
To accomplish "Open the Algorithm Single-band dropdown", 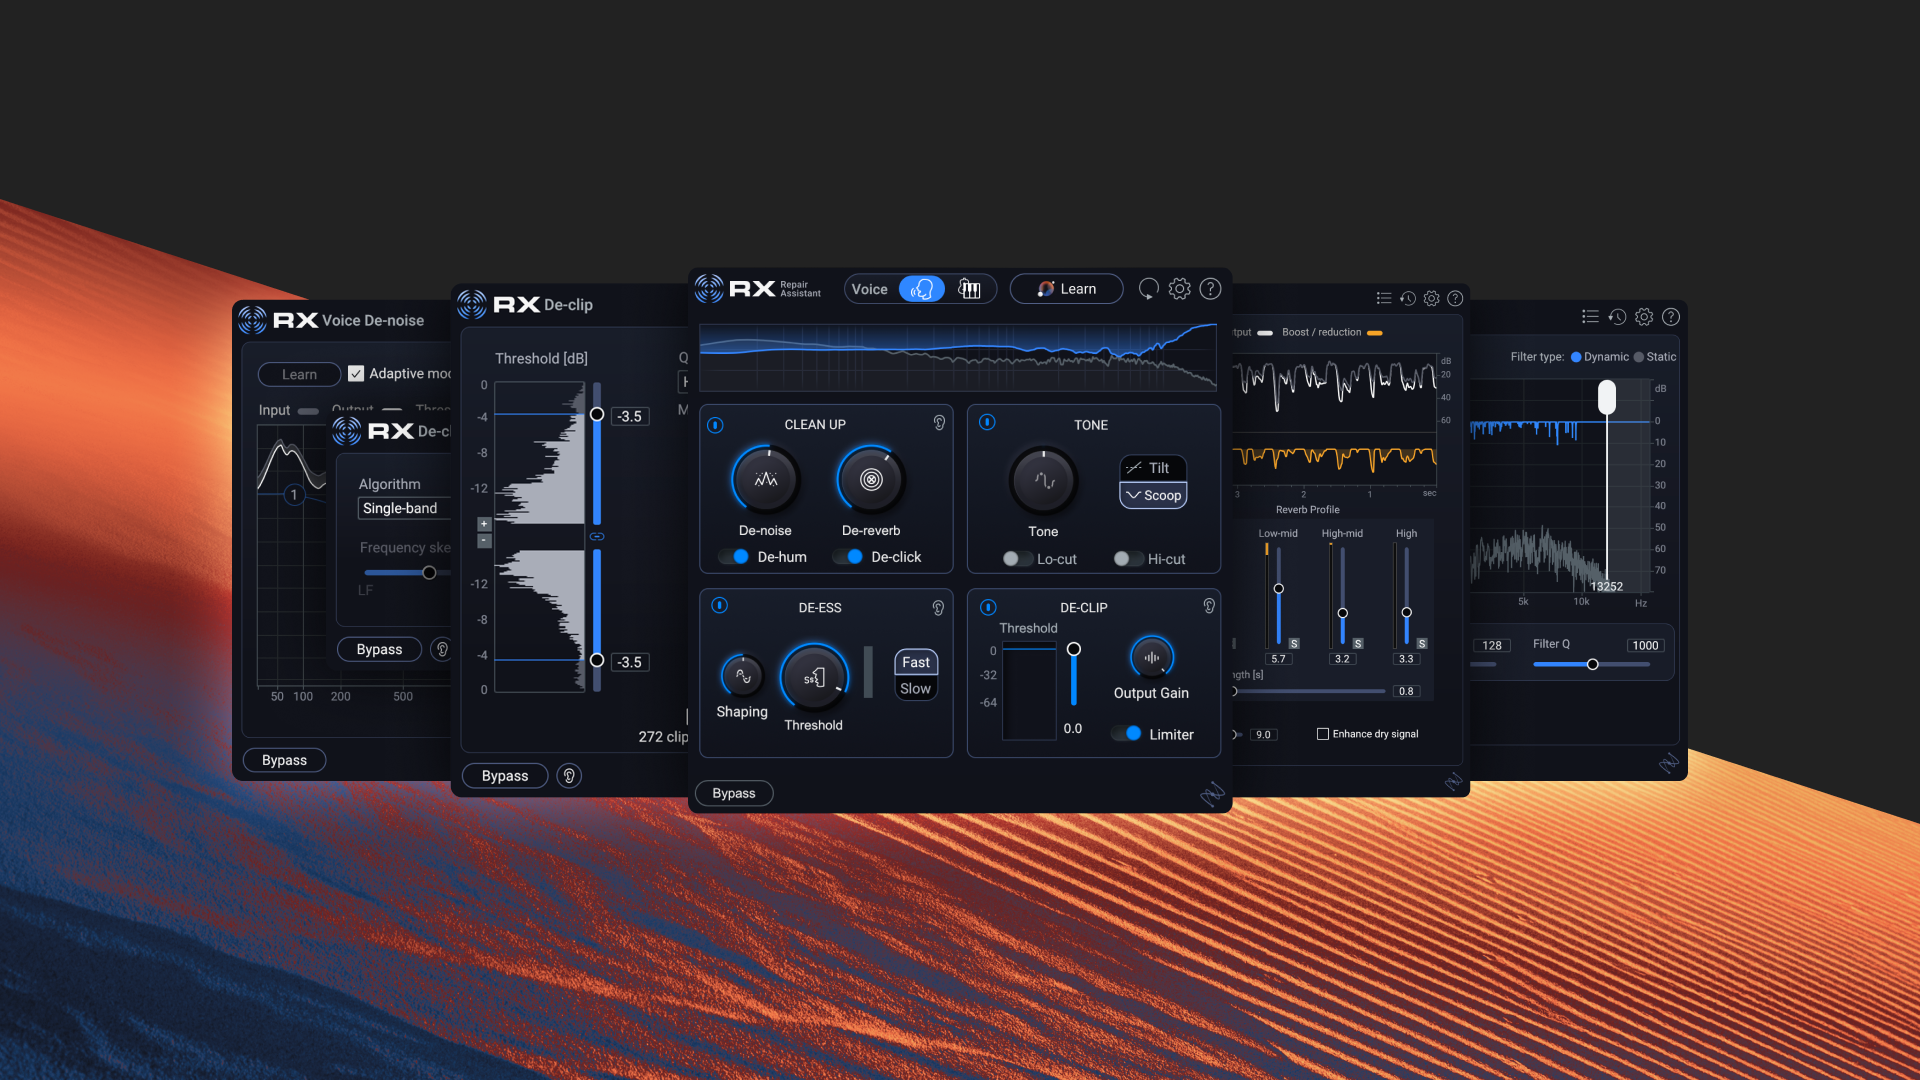I will 405,508.
